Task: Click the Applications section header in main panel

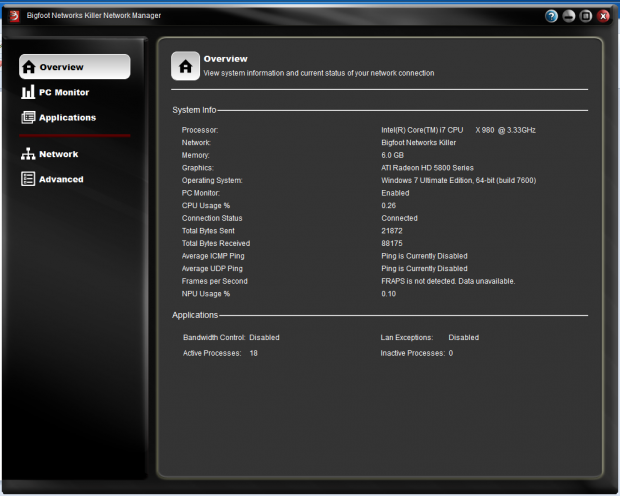Action: click(x=195, y=315)
